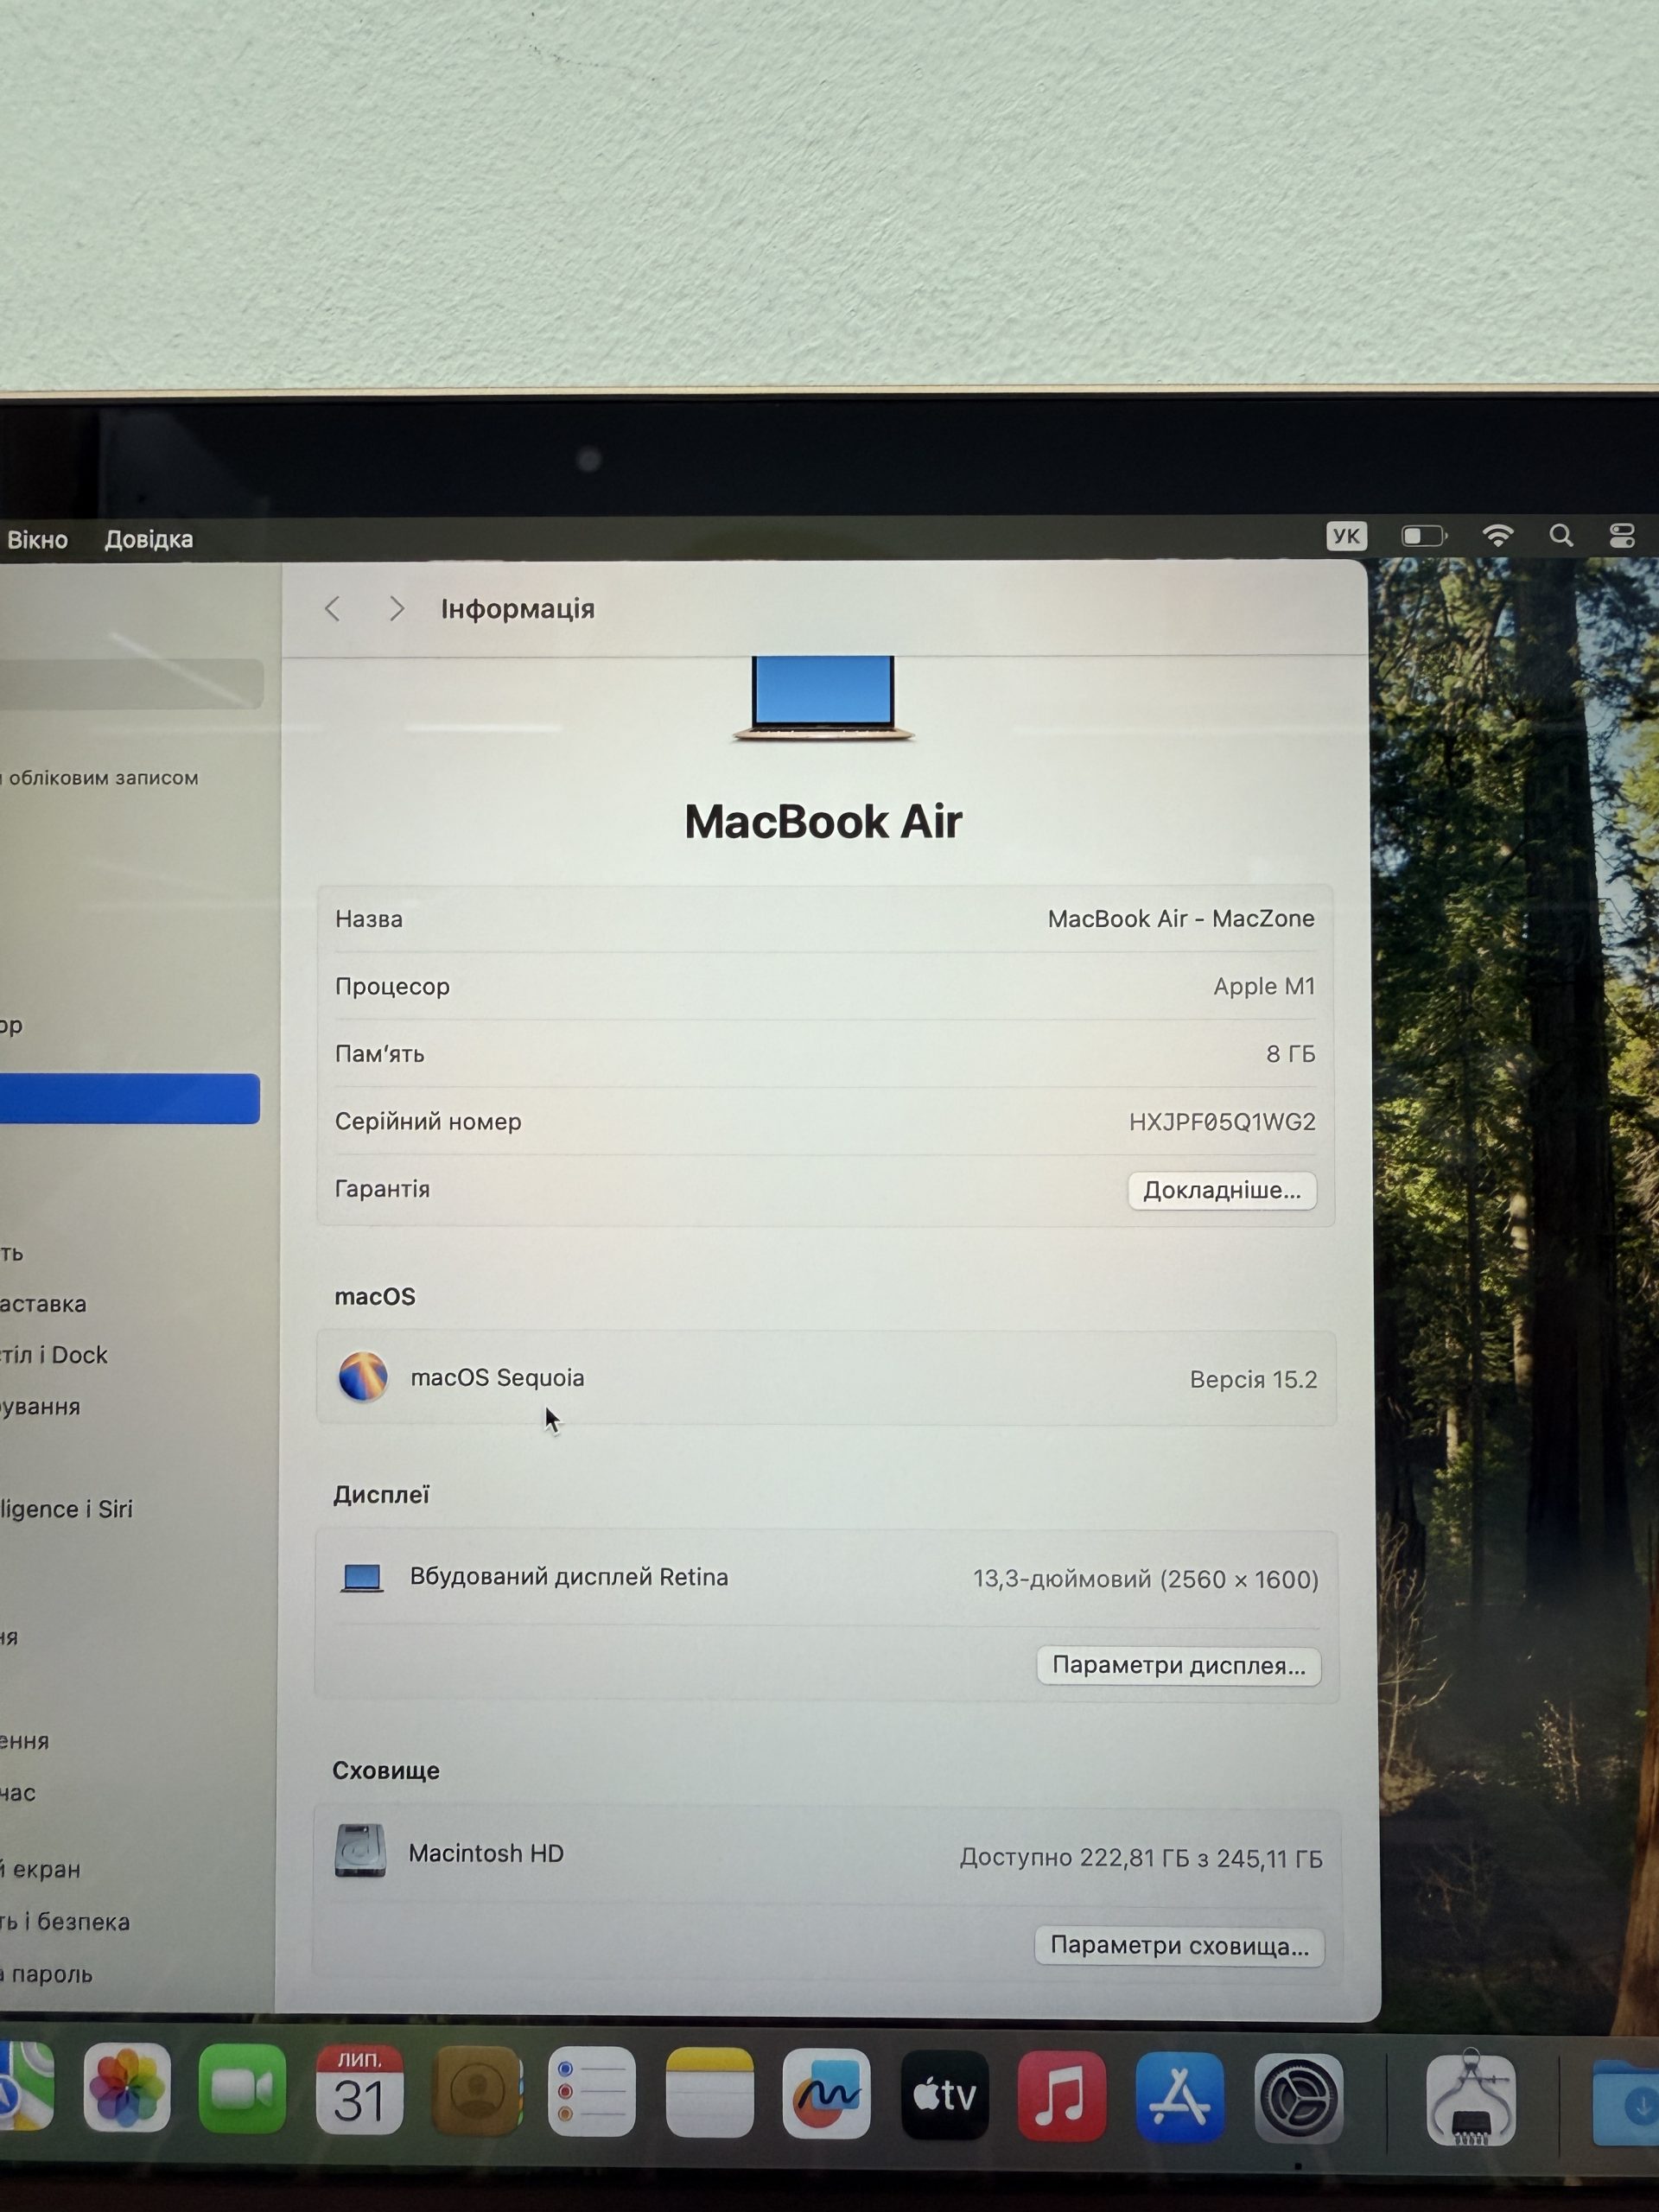Click the 'Macintosh HD' label
Image resolution: width=1659 pixels, height=2212 pixels.
(486, 1853)
